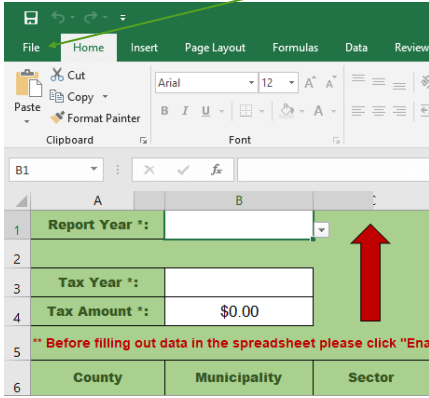The image size is (429, 398).
Task: Open Clipboard dialog launcher
Action: point(143,140)
